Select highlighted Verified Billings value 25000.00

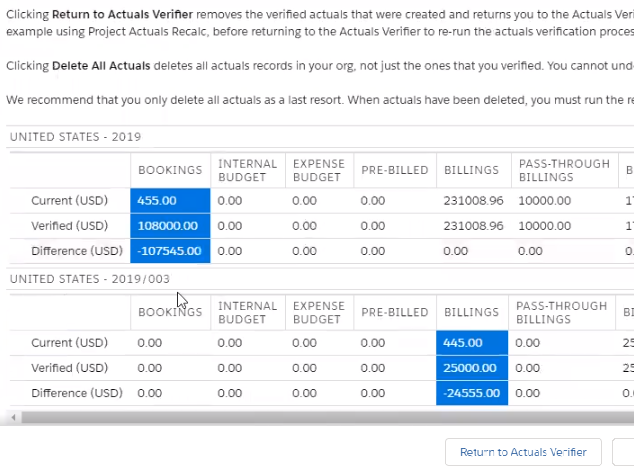point(470,368)
